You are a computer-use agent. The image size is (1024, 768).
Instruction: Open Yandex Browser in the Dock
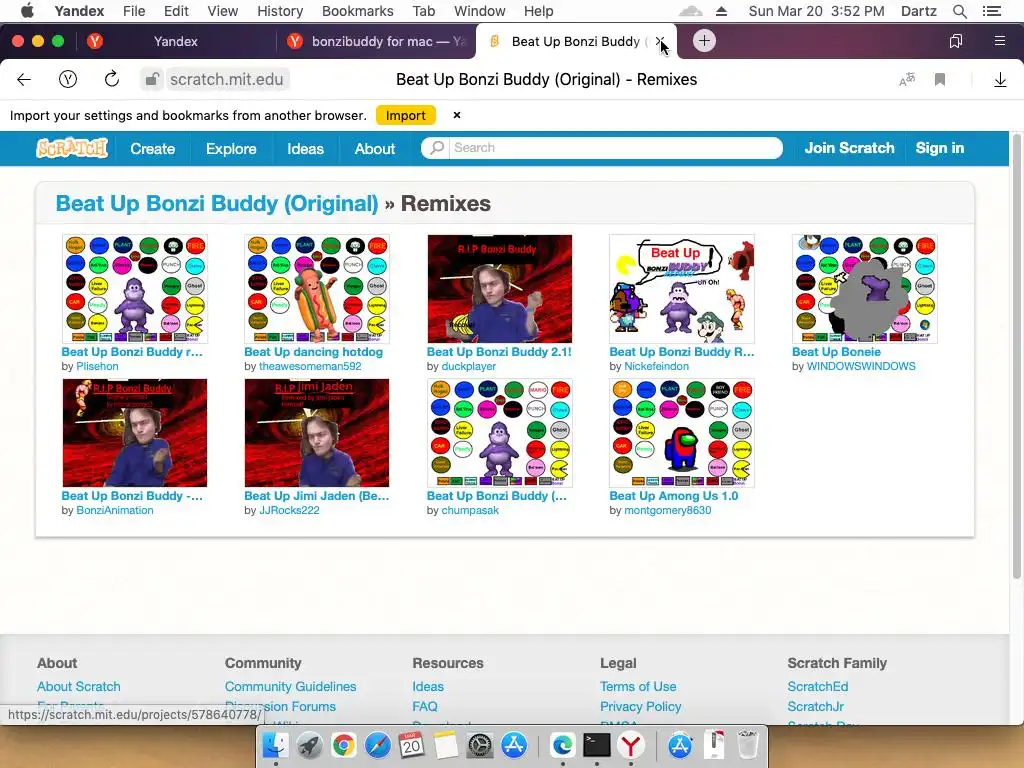pyautogui.click(x=631, y=745)
